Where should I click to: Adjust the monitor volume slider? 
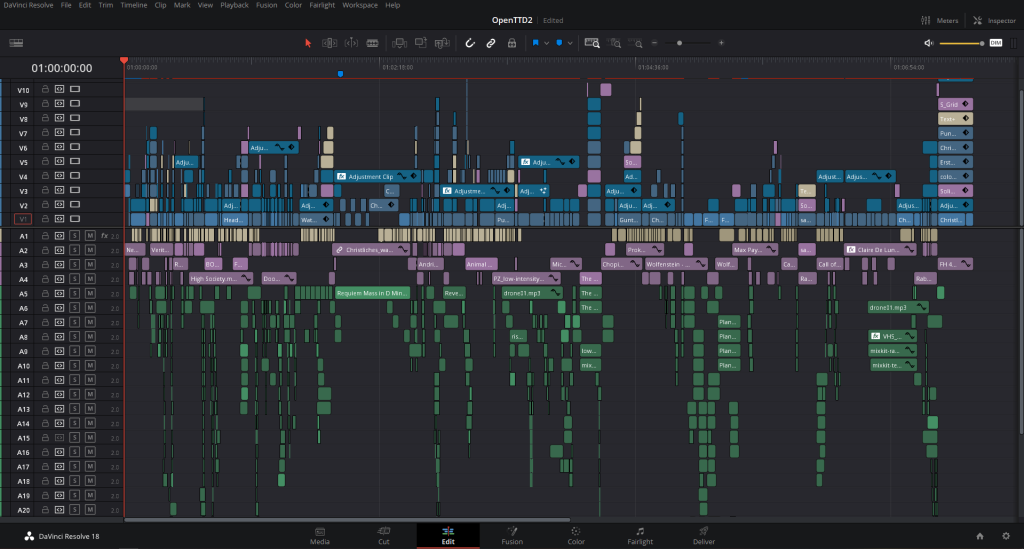[962, 43]
